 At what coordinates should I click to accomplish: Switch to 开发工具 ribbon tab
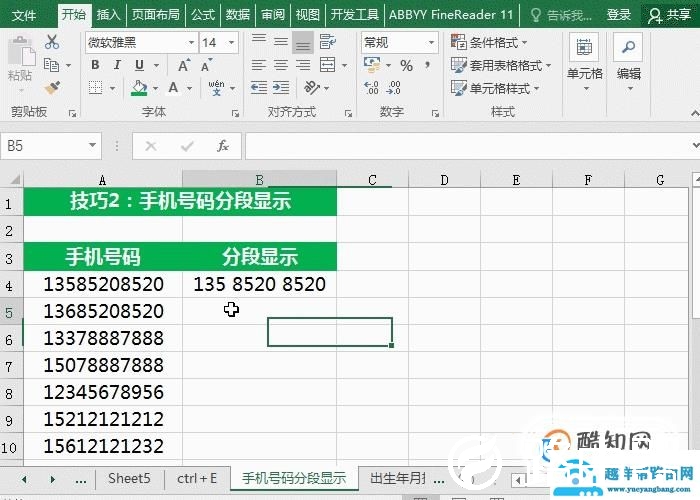(x=354, y=15)
